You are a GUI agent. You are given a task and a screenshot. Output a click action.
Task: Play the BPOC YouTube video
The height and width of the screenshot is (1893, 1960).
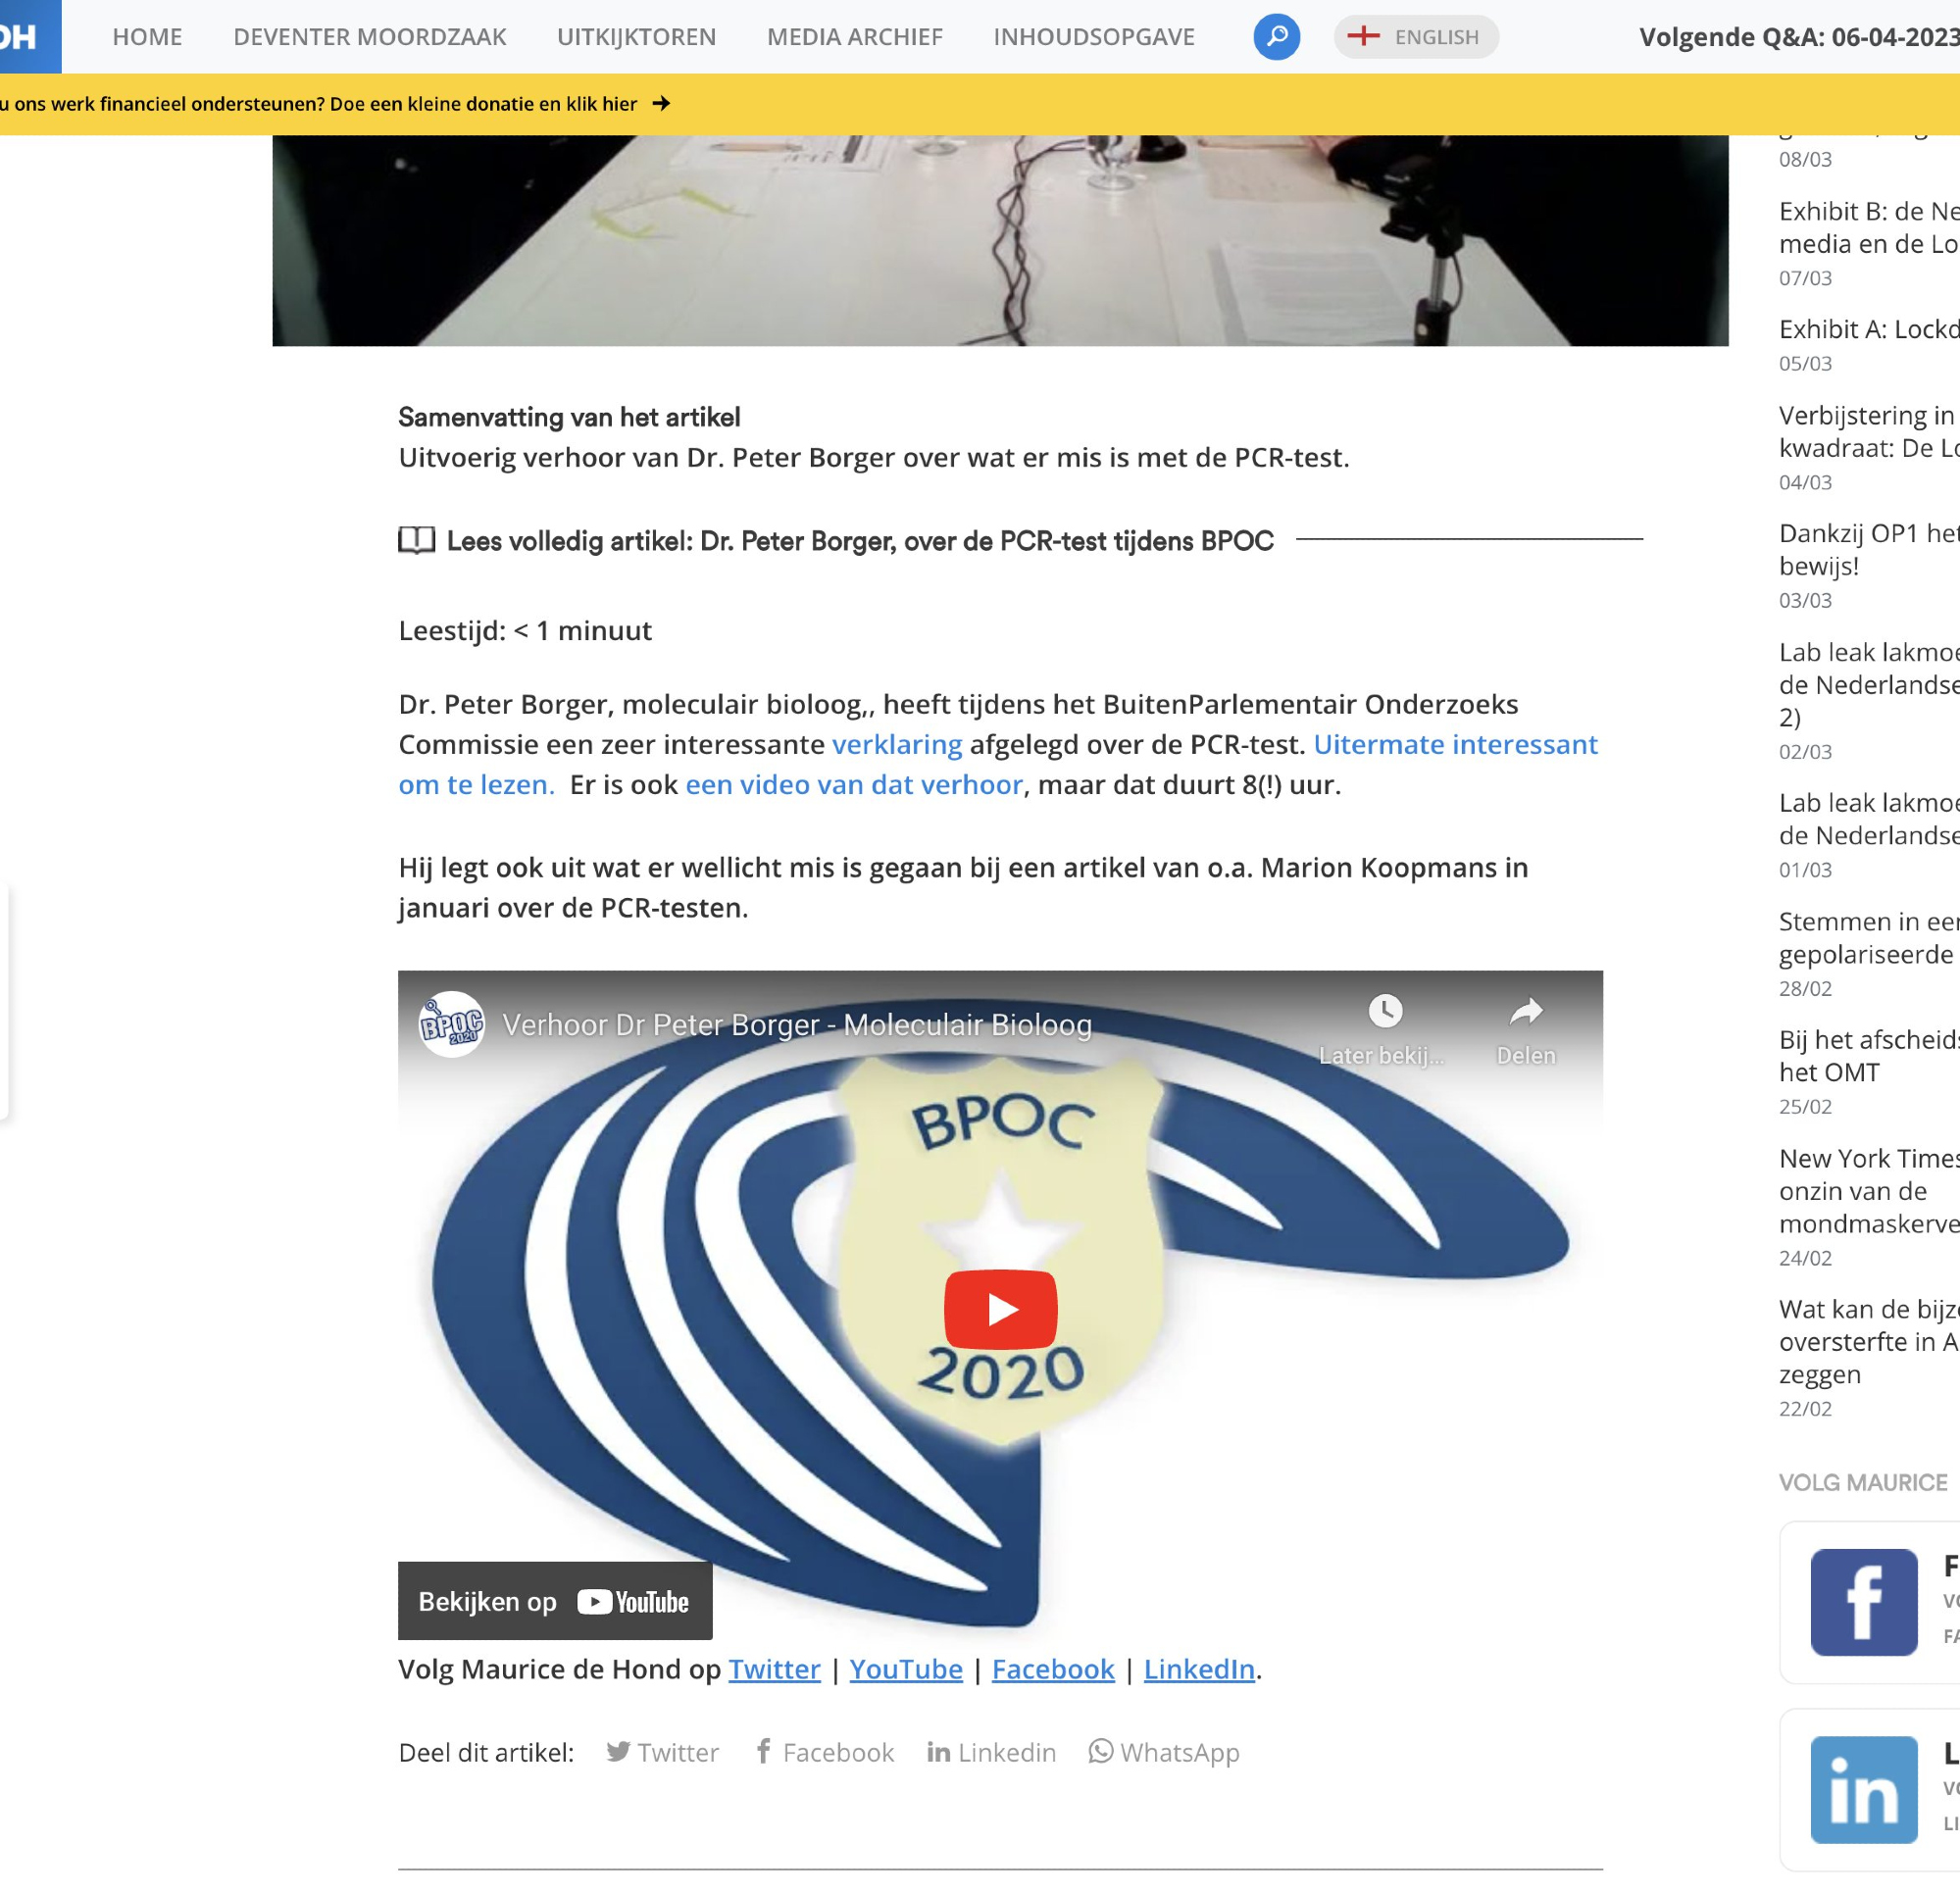[x=1000, y=1309]
